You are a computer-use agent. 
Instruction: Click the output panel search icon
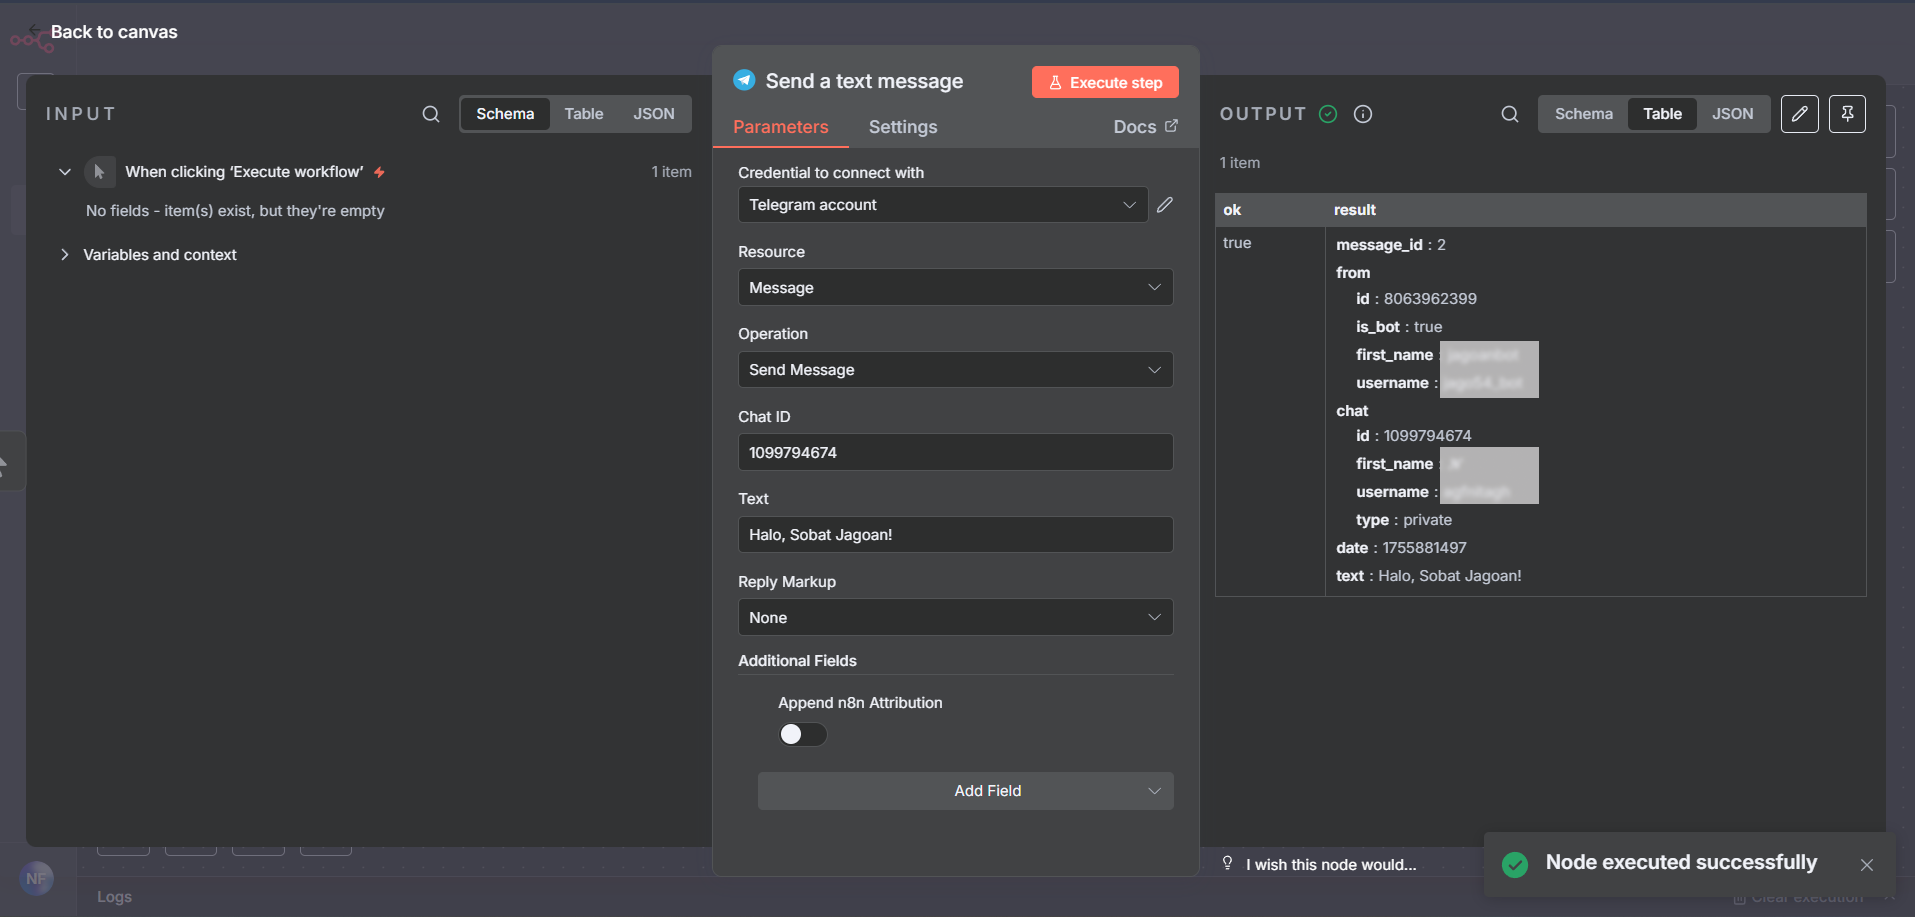click(x=1510, y=114)
